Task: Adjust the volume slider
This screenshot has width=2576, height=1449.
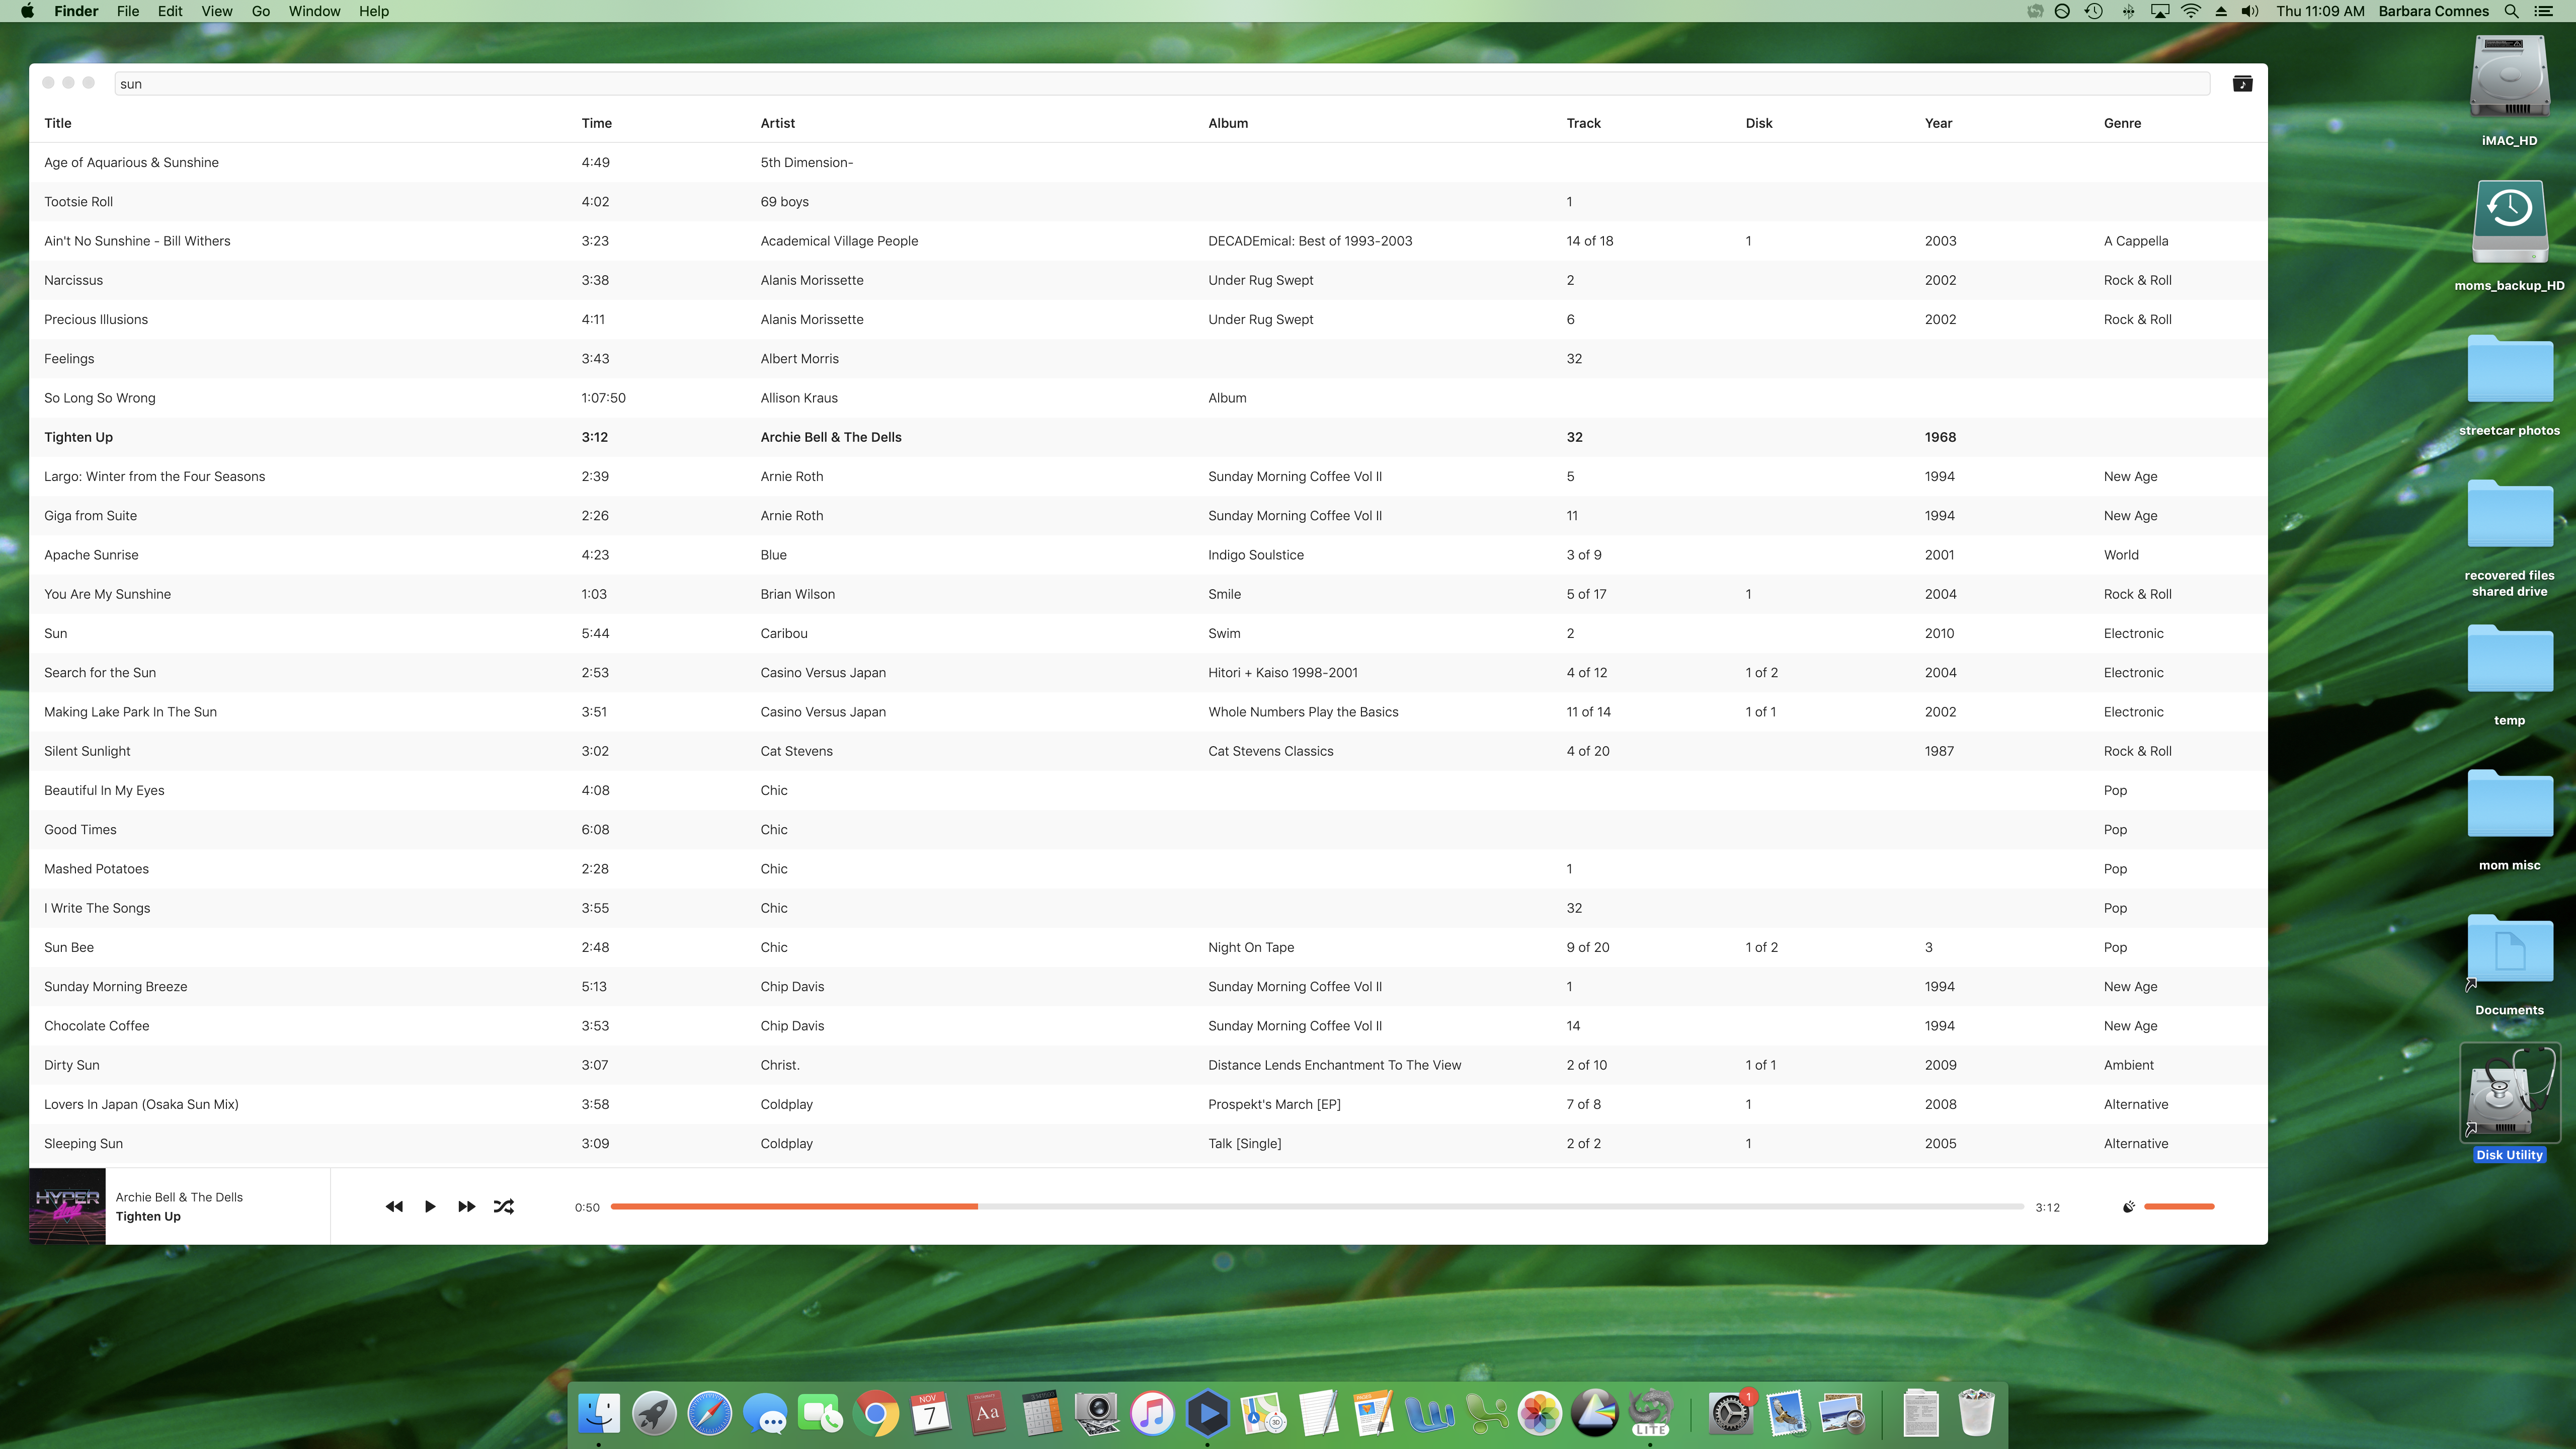Action: coord(2180,1206)
